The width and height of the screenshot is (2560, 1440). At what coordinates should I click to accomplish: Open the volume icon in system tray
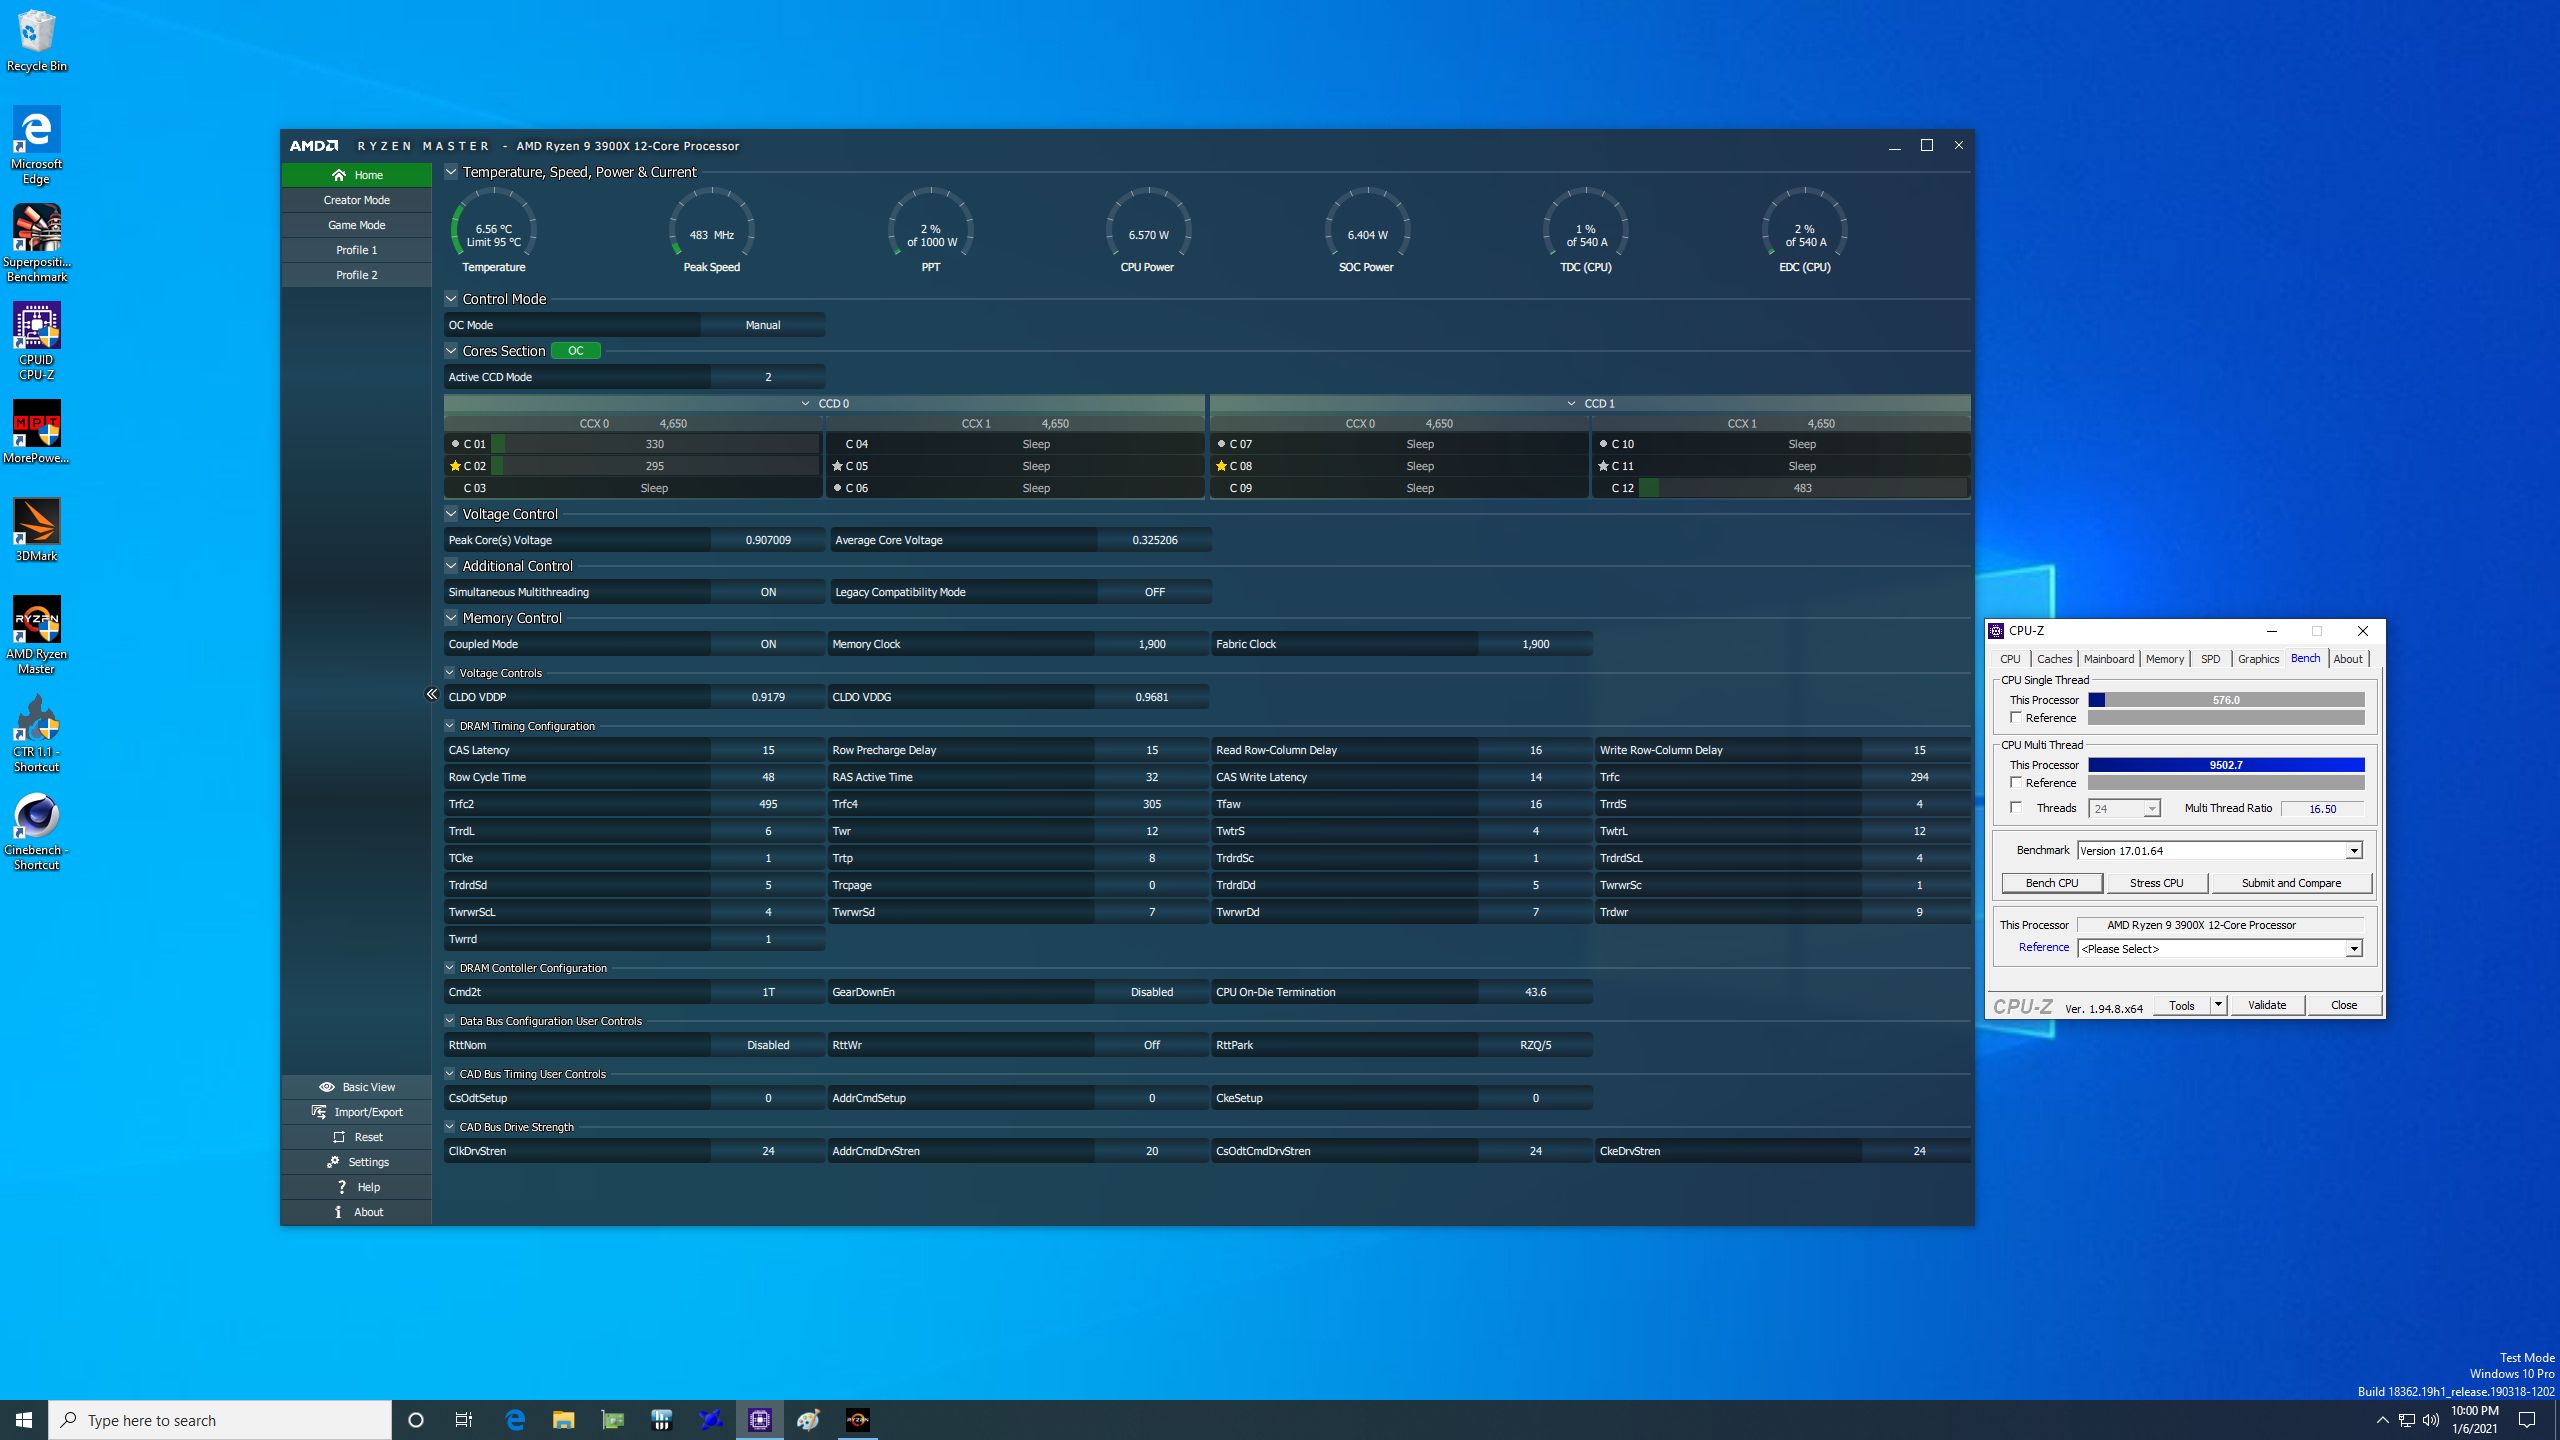[2431, 1420]
